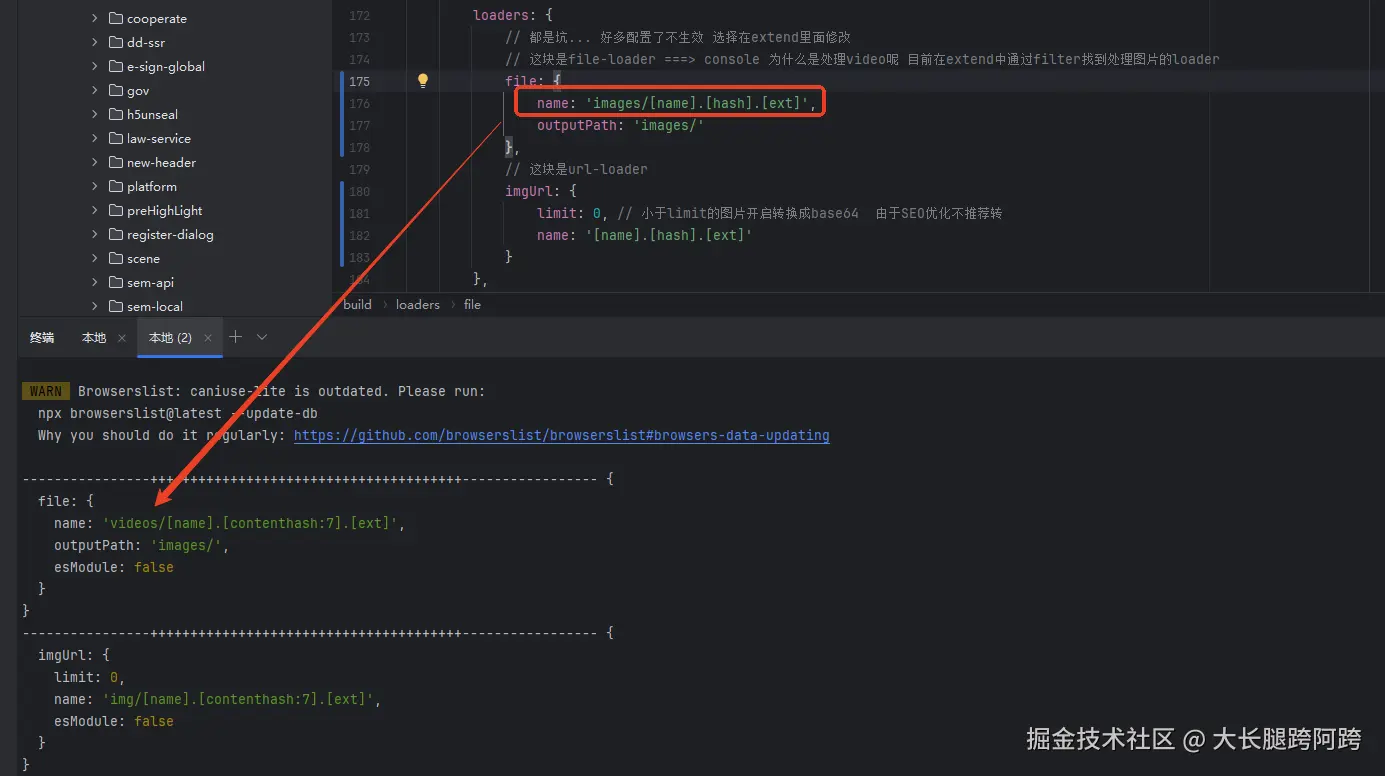Screen dimensions: 1385x776
Task: Expand the law-service folder chevron
Action: point(95,138)
